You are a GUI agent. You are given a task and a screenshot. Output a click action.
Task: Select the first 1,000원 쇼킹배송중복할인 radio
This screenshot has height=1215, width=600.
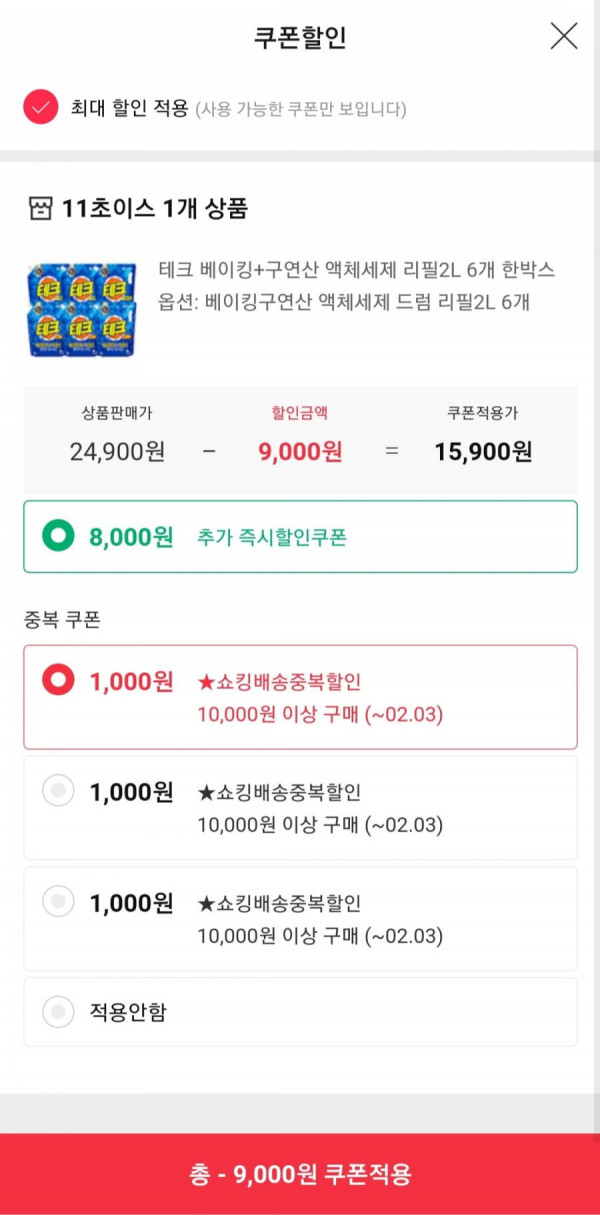click(x=58, y=681)
